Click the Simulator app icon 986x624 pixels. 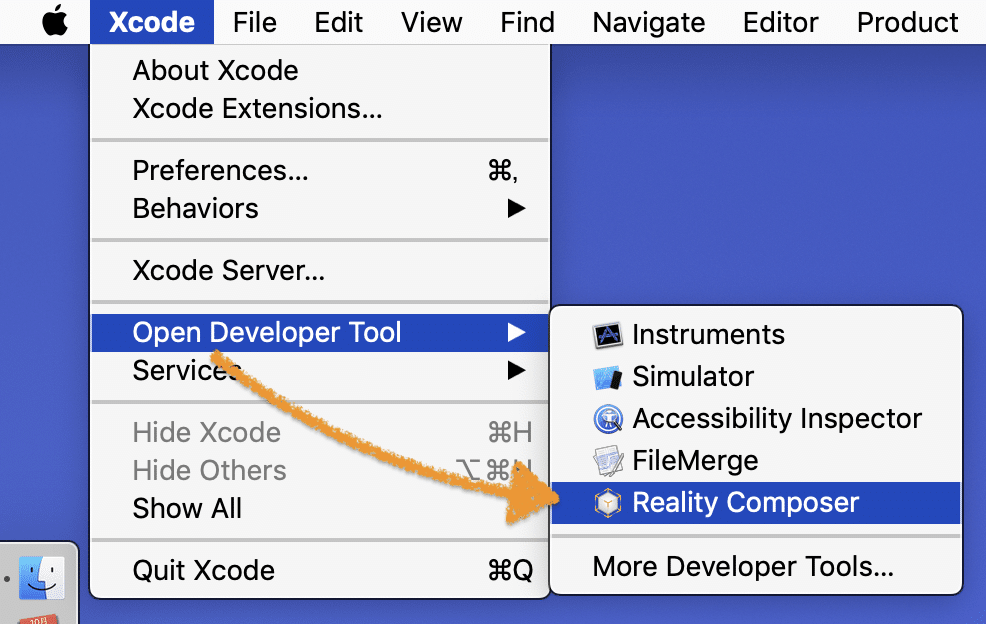pyautogui.click(x=608, y=377)
